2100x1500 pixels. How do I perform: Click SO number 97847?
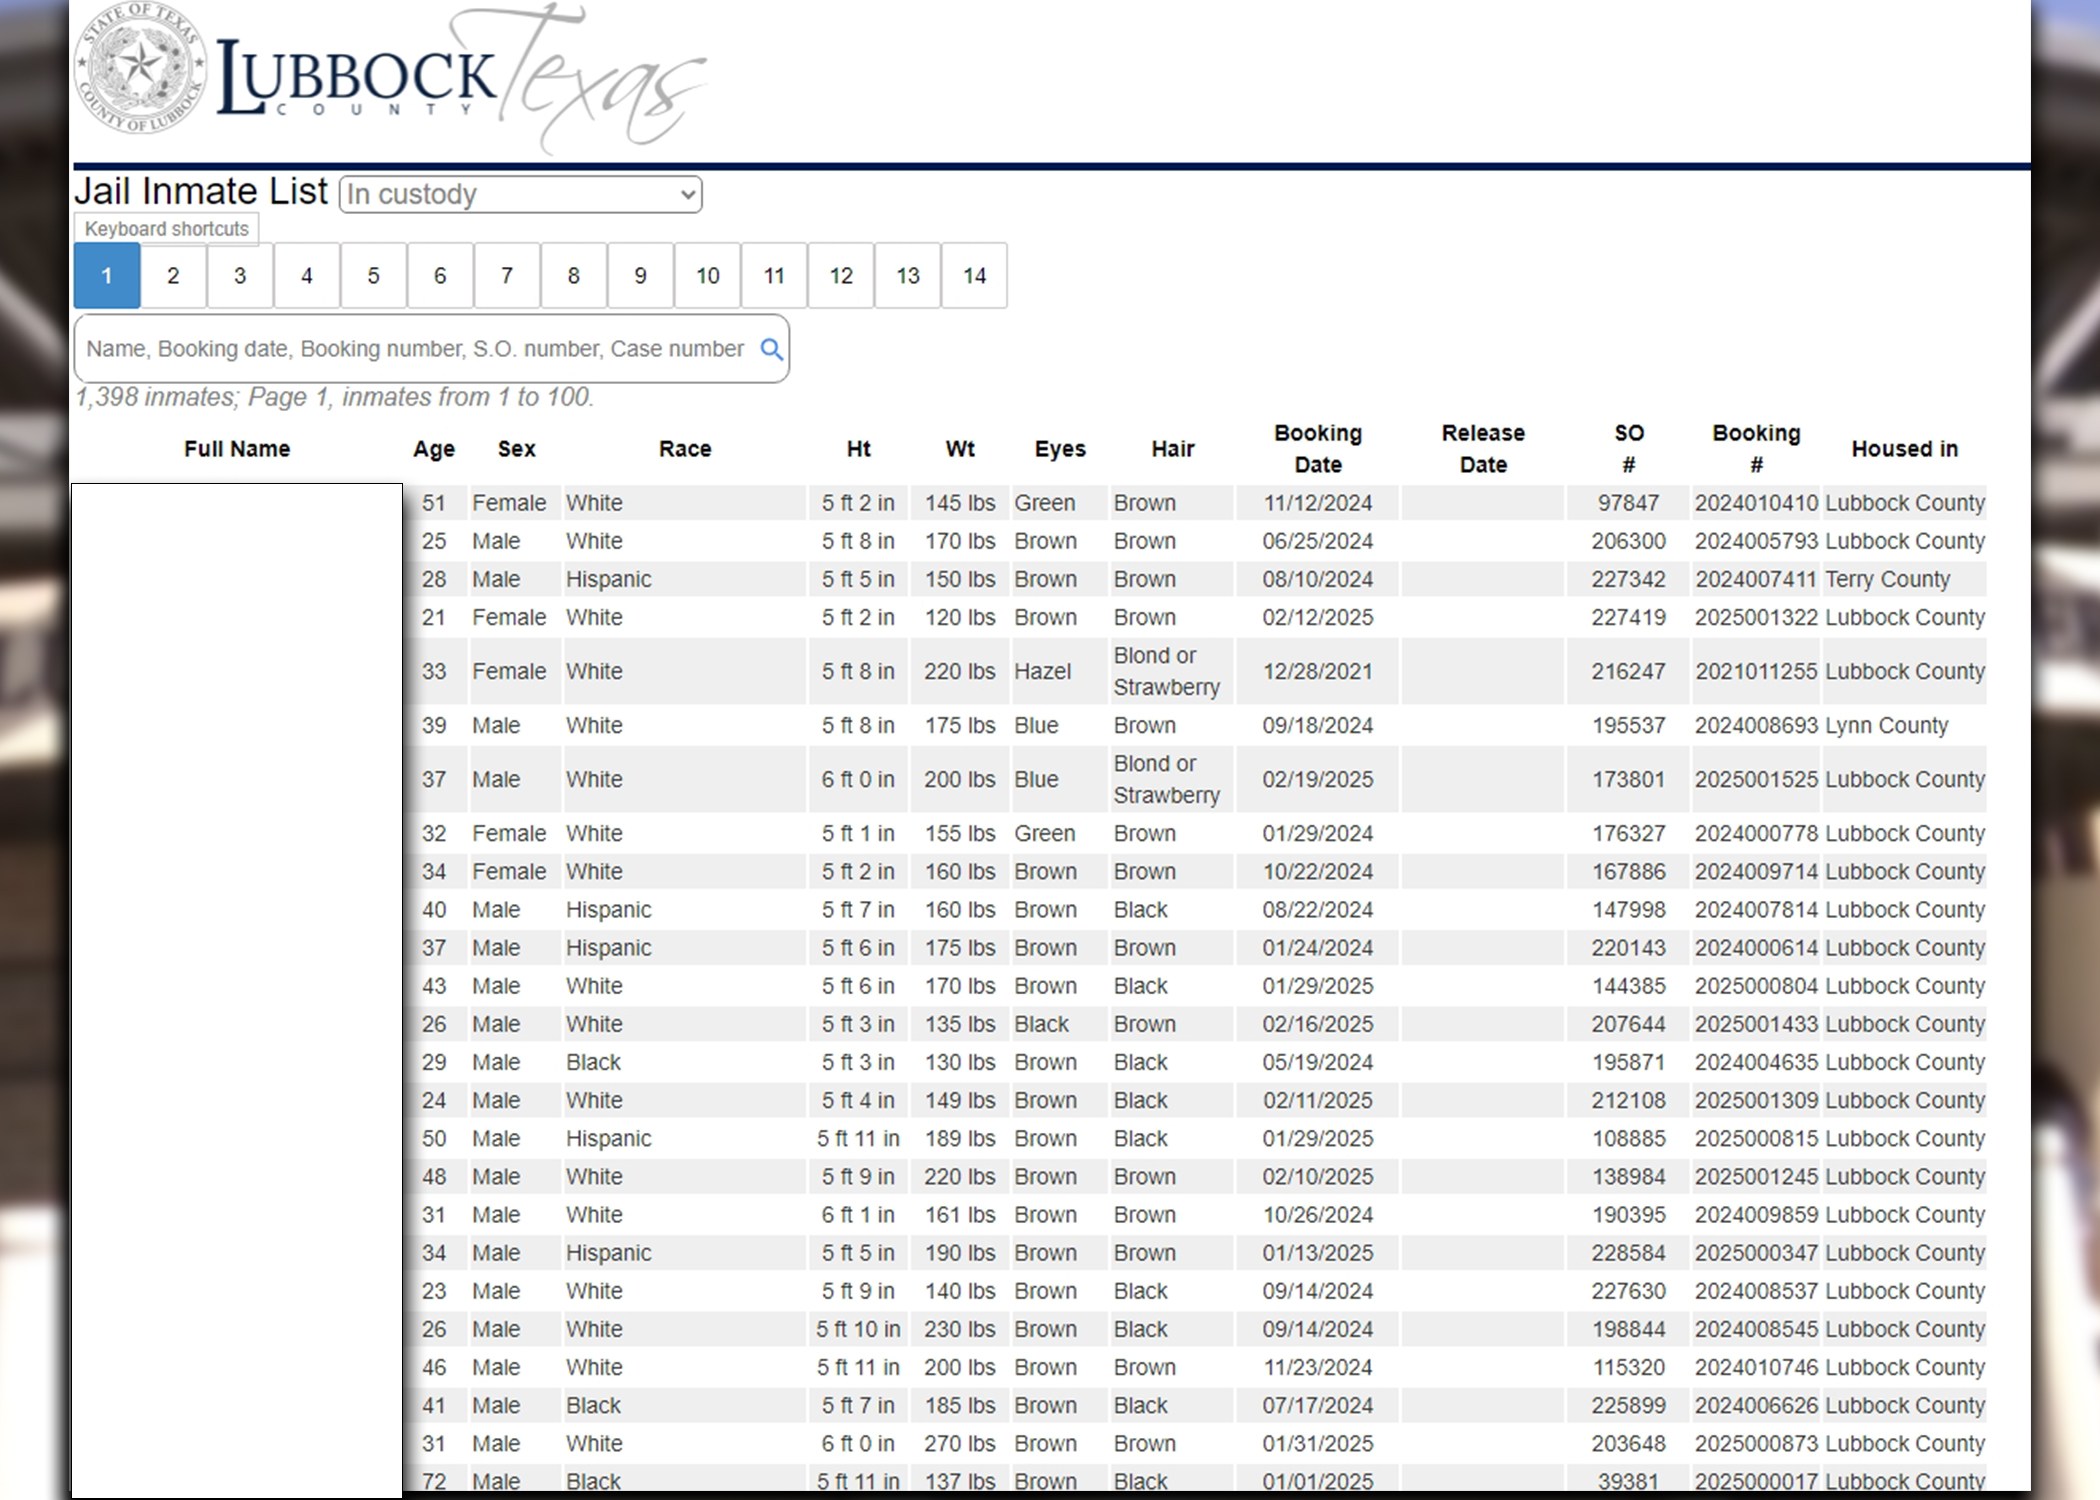point(1629,503)
